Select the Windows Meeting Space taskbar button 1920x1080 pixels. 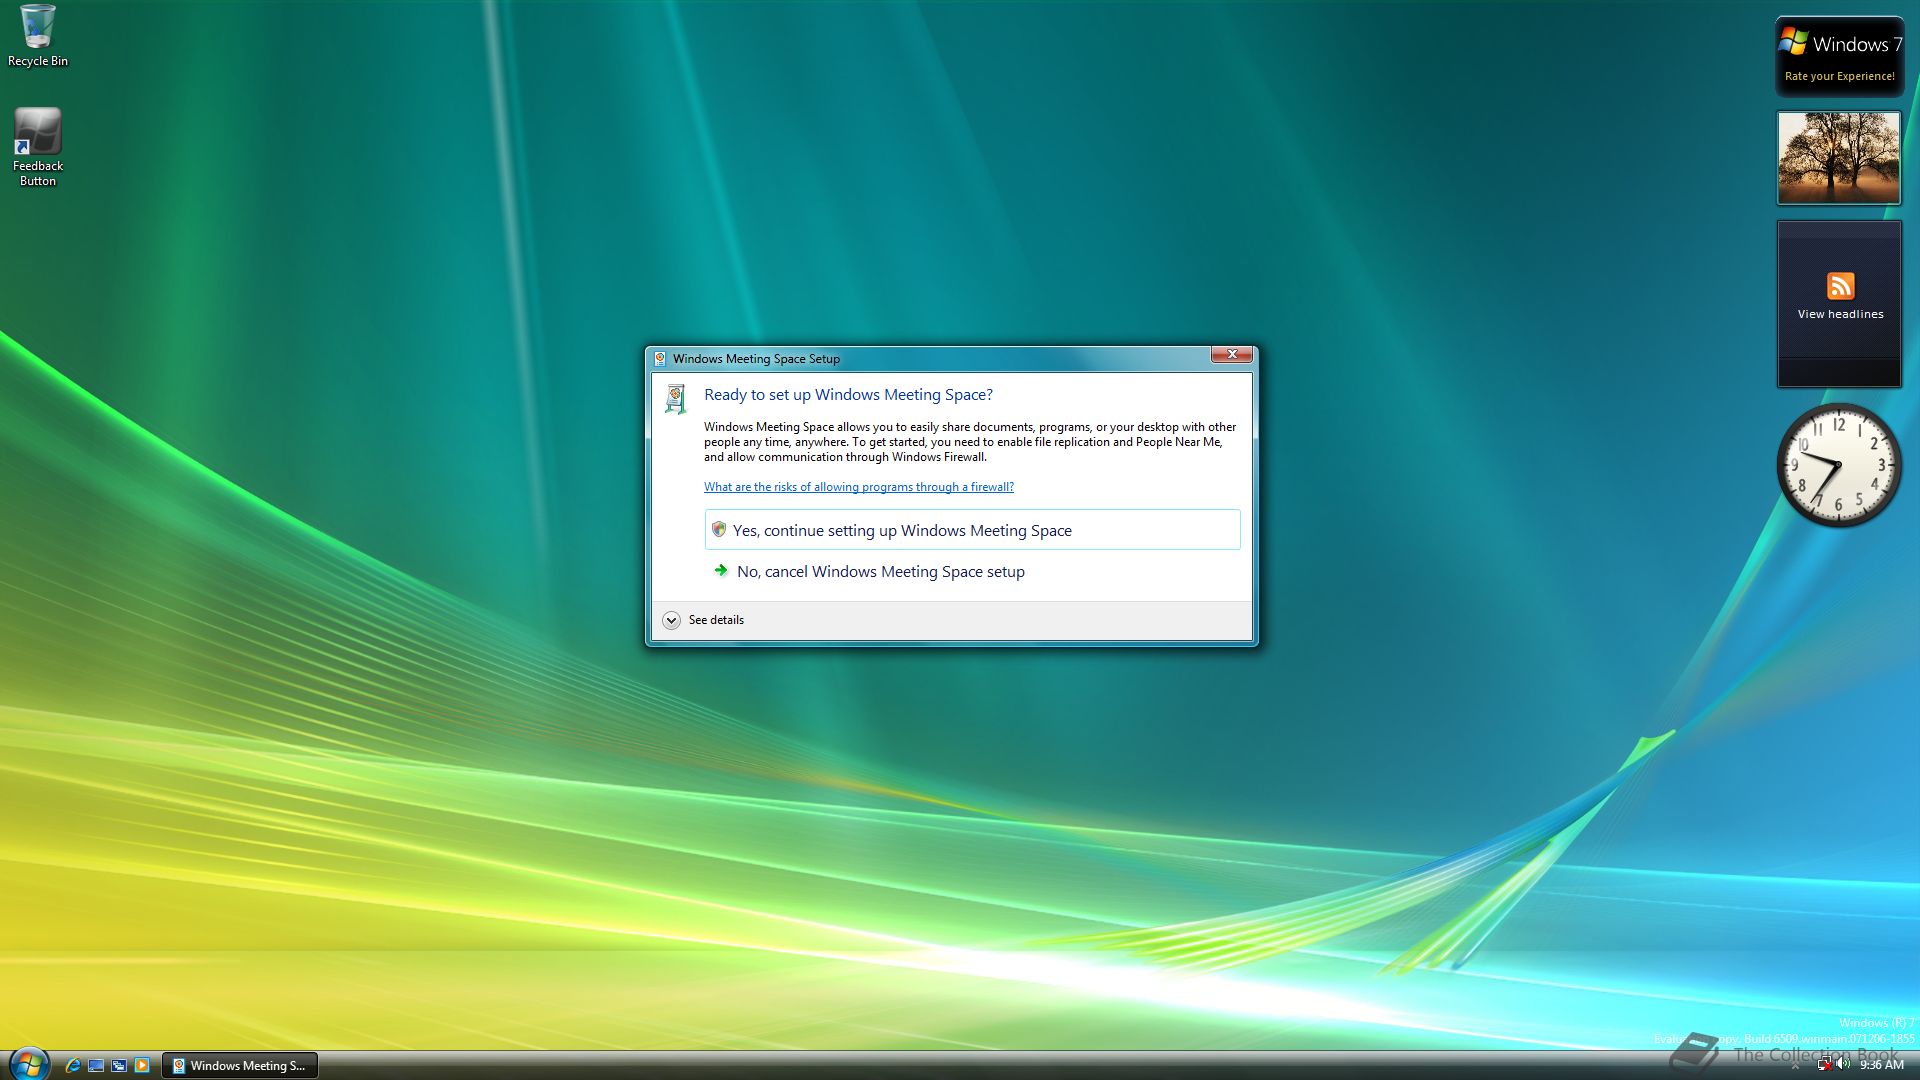(241, 1066)
